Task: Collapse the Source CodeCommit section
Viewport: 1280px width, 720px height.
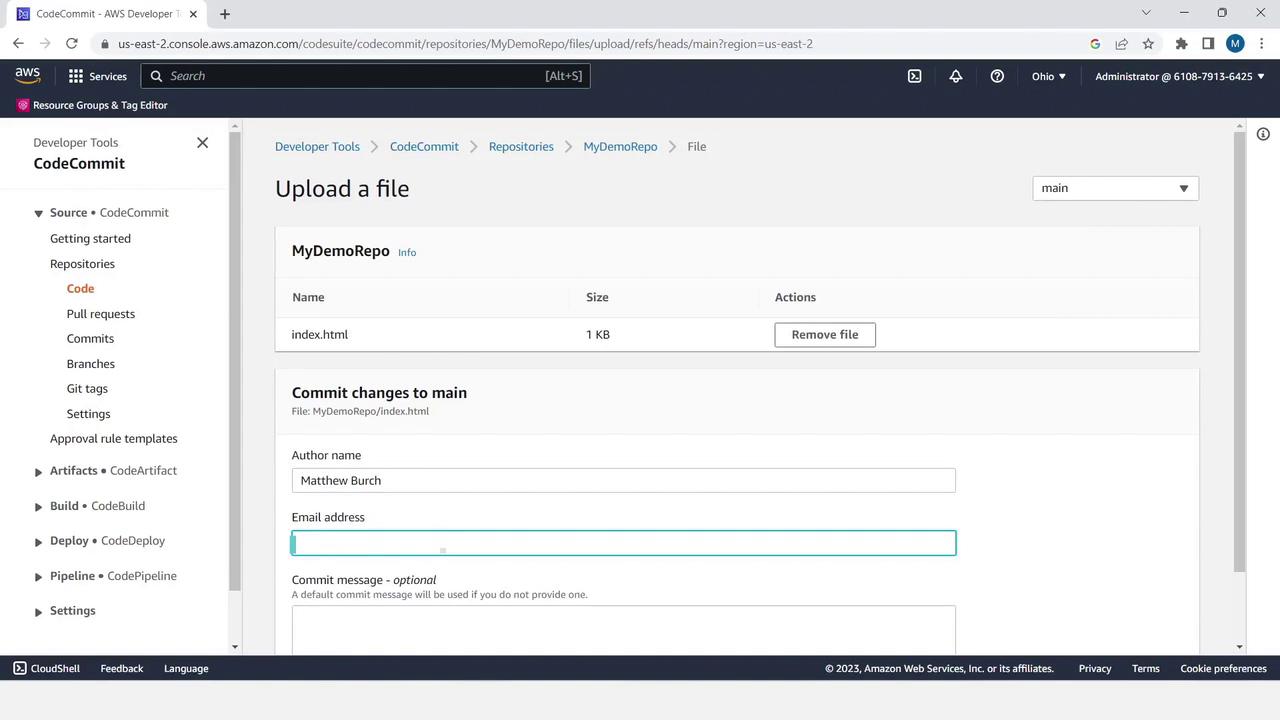Action: [x=38, y=213]
